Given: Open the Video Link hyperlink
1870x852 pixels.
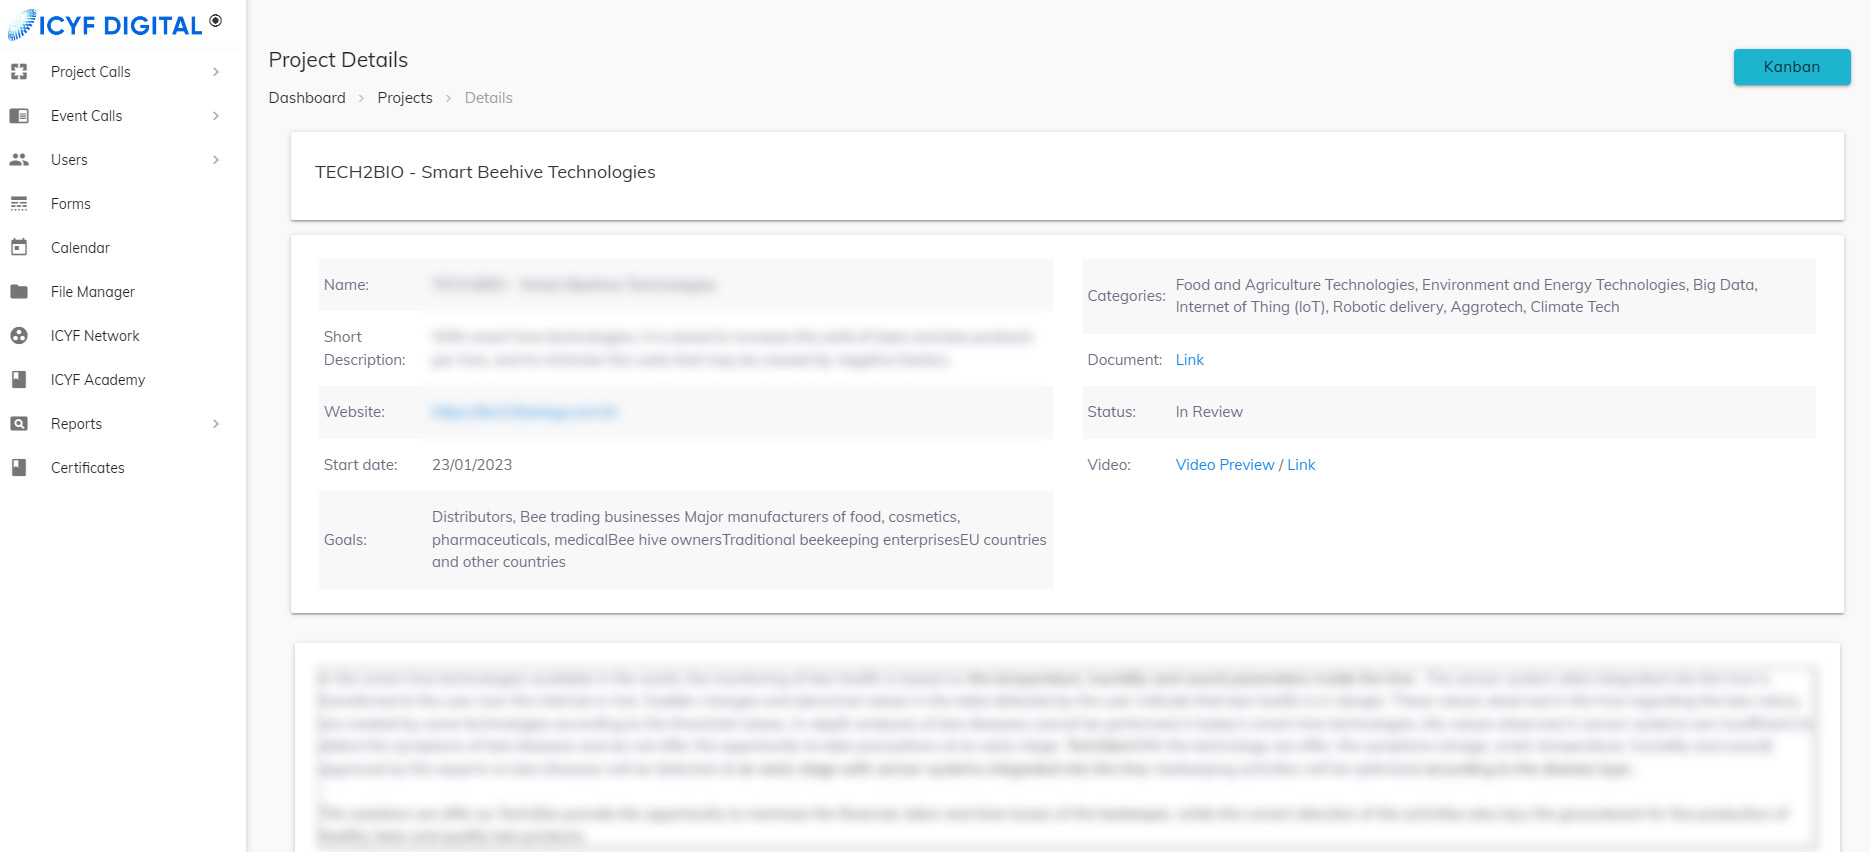Looking at the screenshot, I should pos(1301,465).
